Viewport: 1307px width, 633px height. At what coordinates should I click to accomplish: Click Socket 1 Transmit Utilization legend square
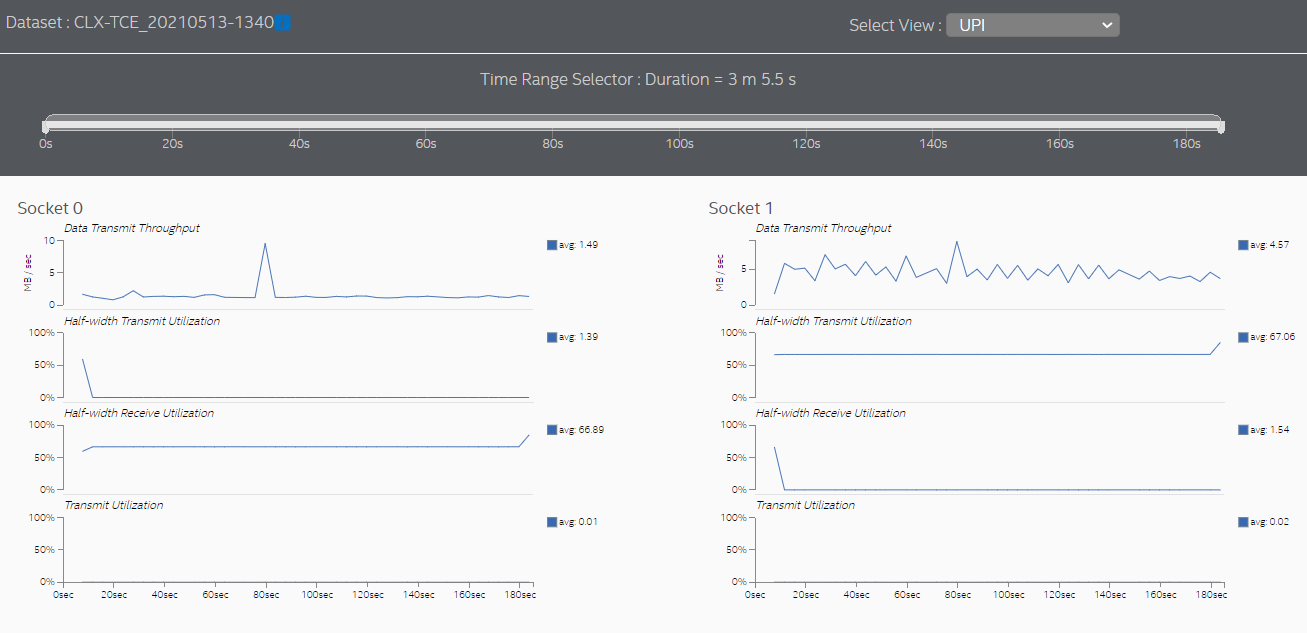click(1243, 522)
